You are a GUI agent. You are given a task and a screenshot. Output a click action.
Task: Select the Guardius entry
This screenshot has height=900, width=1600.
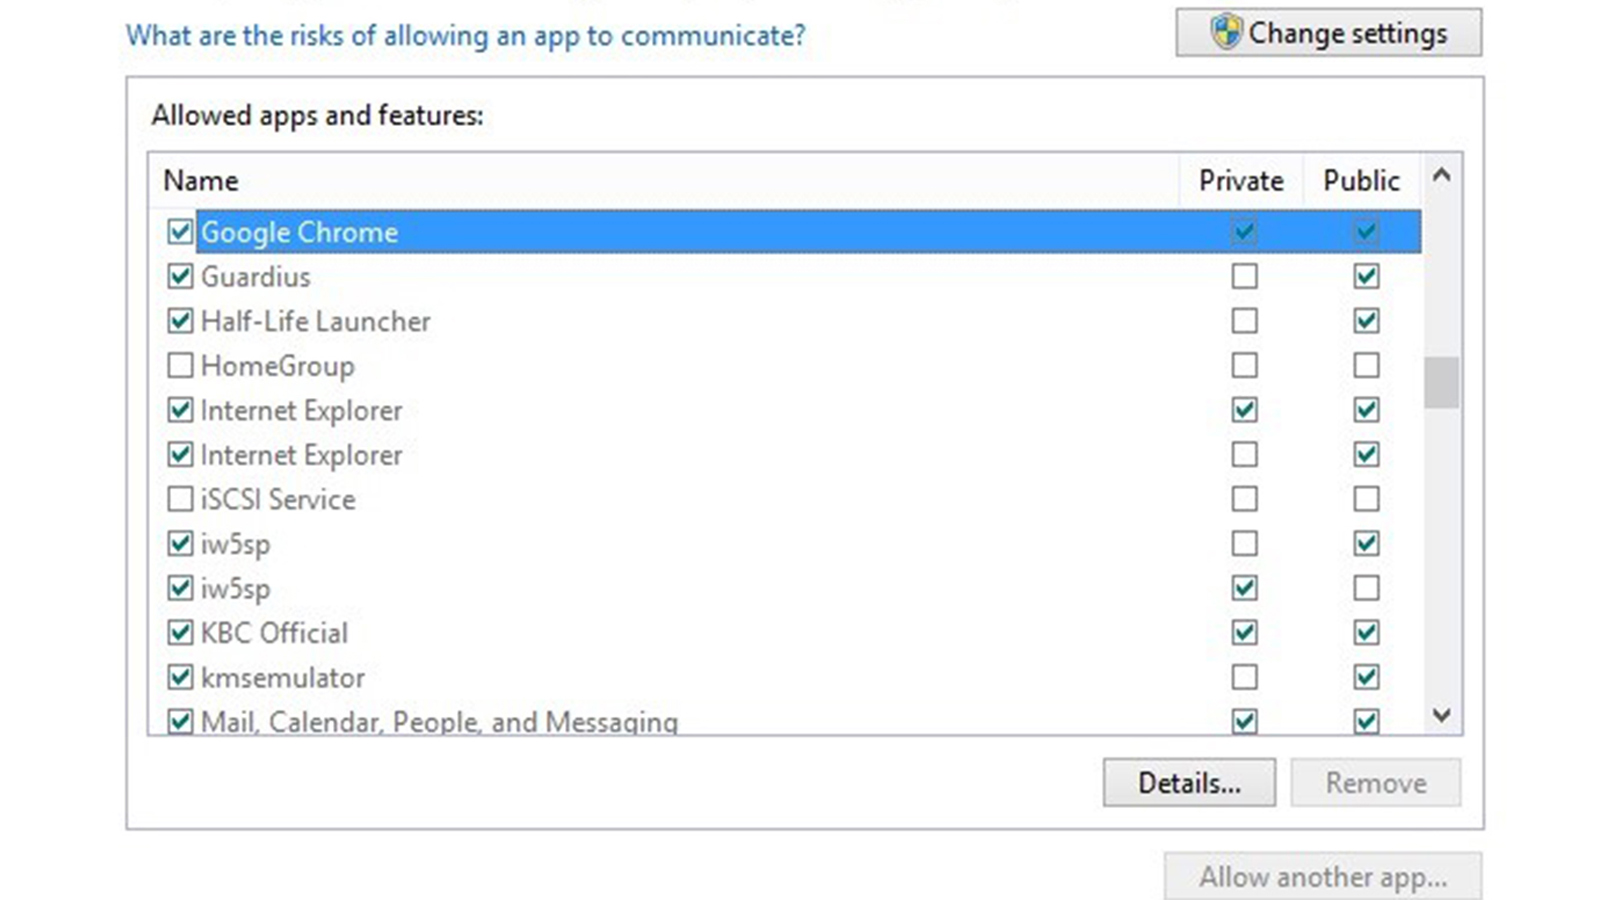coord(256,276)
